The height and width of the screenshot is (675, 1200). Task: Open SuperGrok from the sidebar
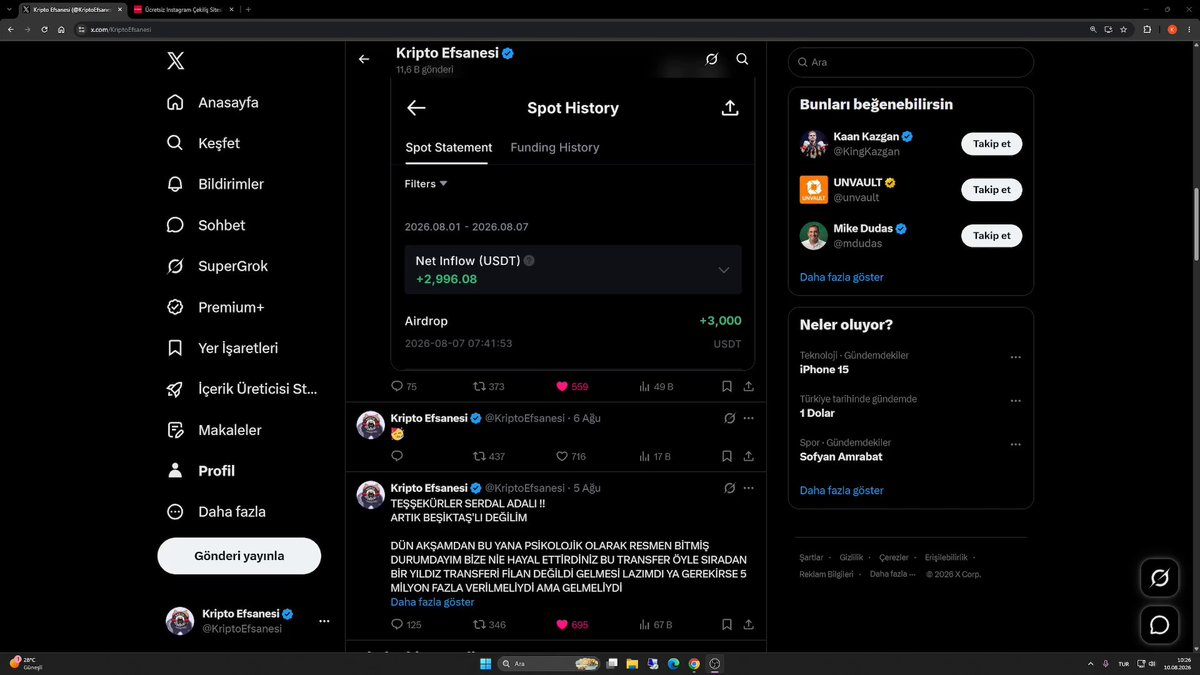coord(217,266)
